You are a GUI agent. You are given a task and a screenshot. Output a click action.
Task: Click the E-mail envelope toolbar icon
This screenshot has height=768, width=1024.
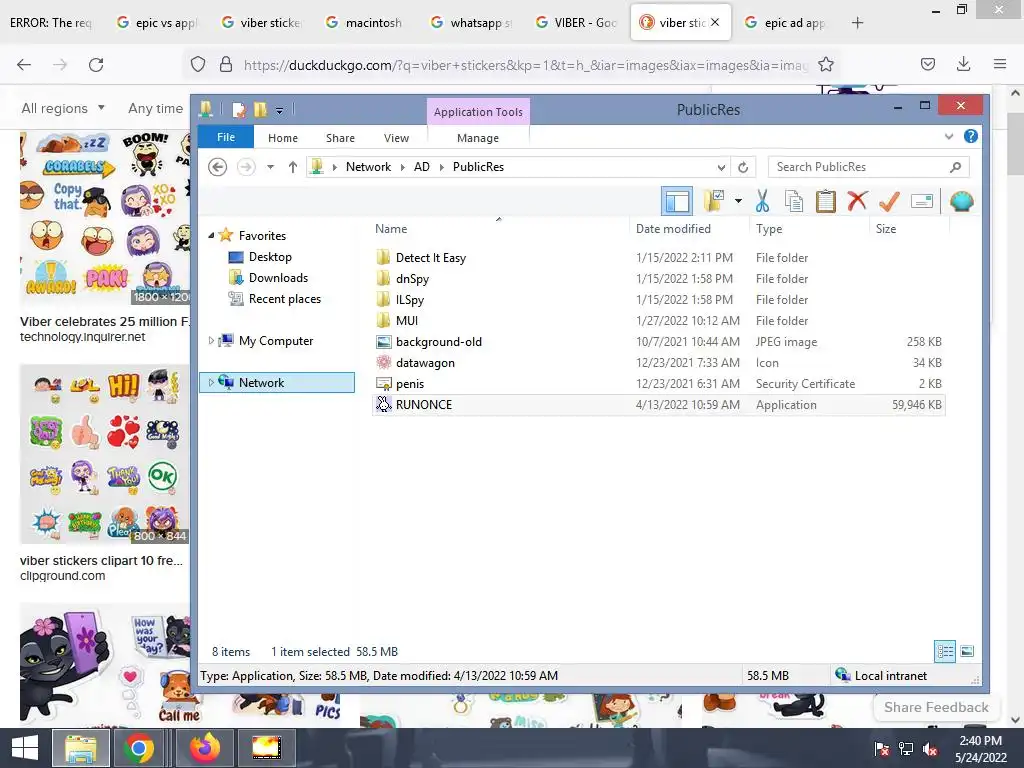click(x=921, y=201)
